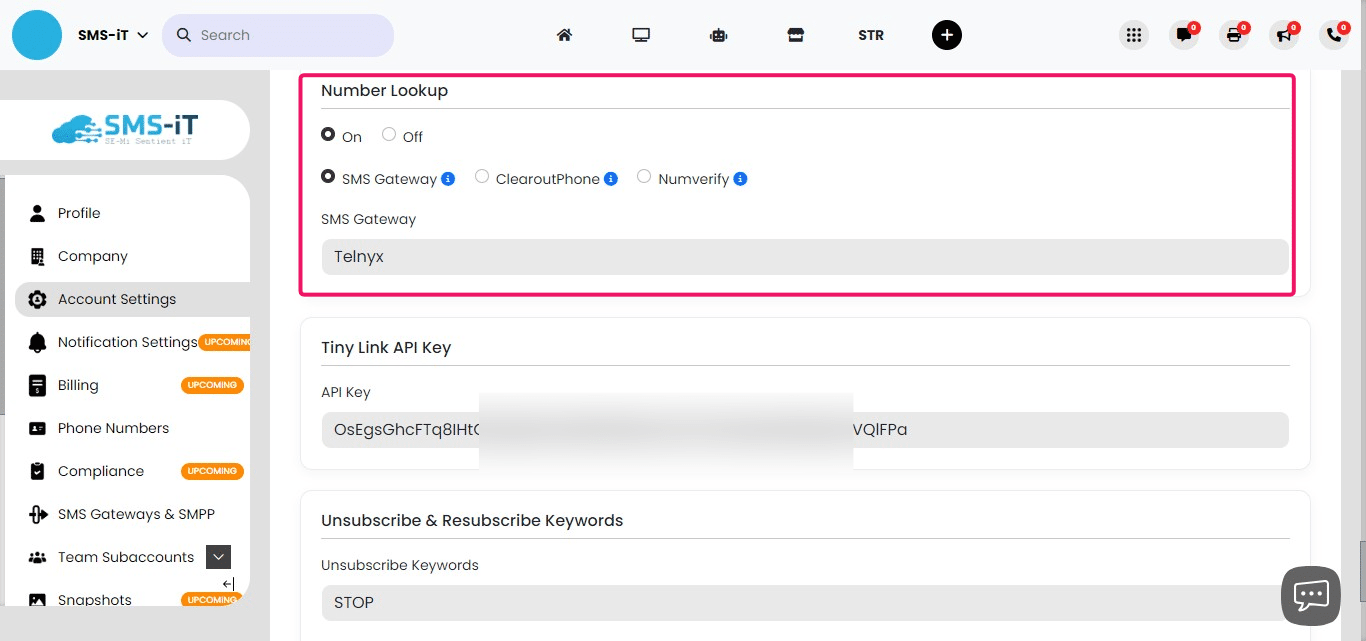The height and width of the screenshot is (641, 1366).
Task: Expand the Team Subaccounts section
Action: (218, 556)
